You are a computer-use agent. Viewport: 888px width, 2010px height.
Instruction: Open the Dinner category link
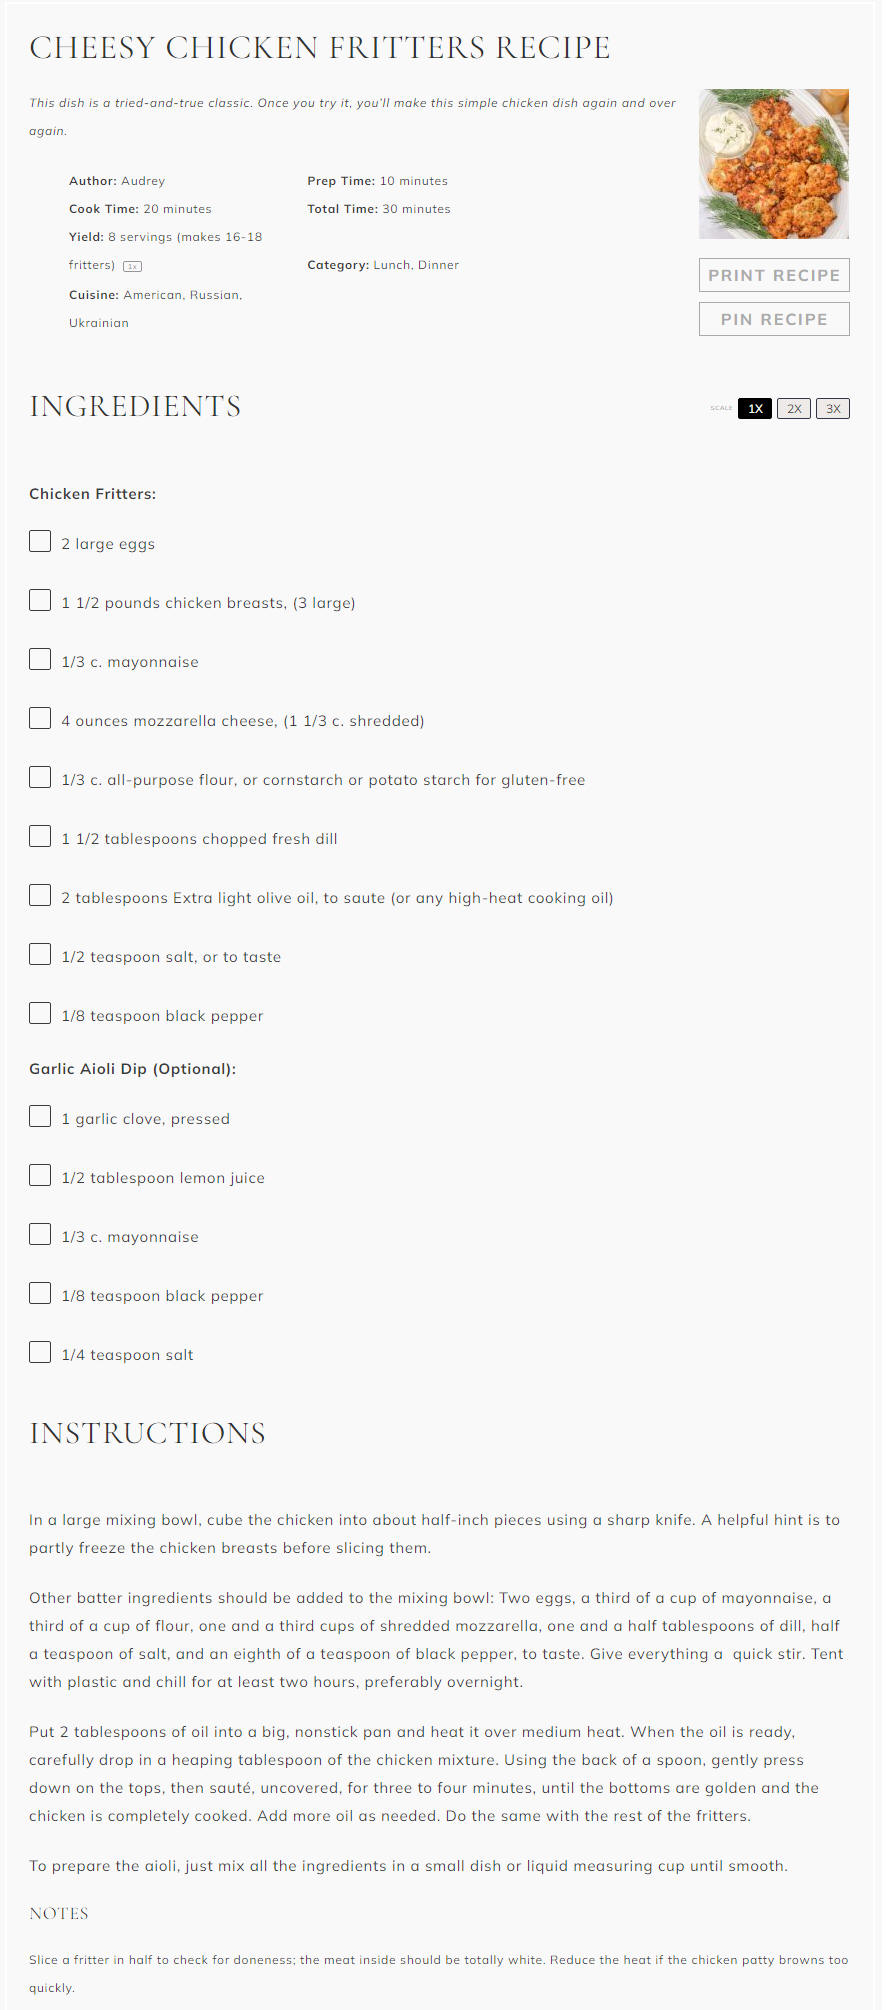[x=438, y=265]
